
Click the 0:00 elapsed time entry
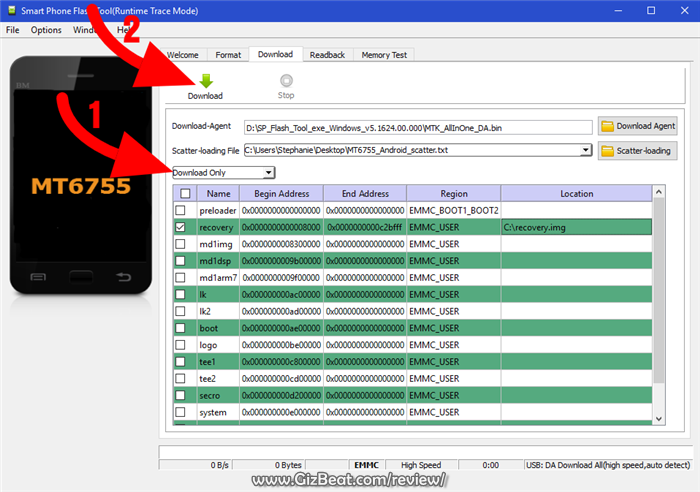[491, 465]
